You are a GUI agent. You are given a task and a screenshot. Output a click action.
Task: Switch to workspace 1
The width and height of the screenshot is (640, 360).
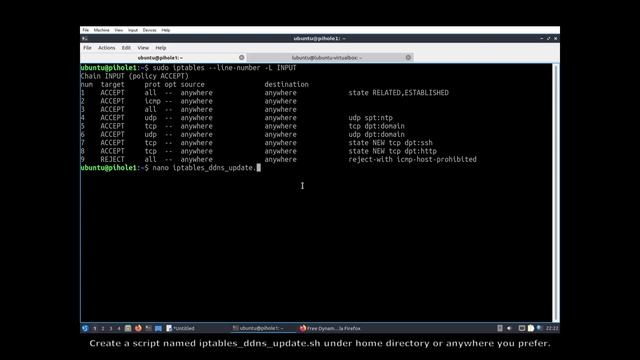point(95,328)
